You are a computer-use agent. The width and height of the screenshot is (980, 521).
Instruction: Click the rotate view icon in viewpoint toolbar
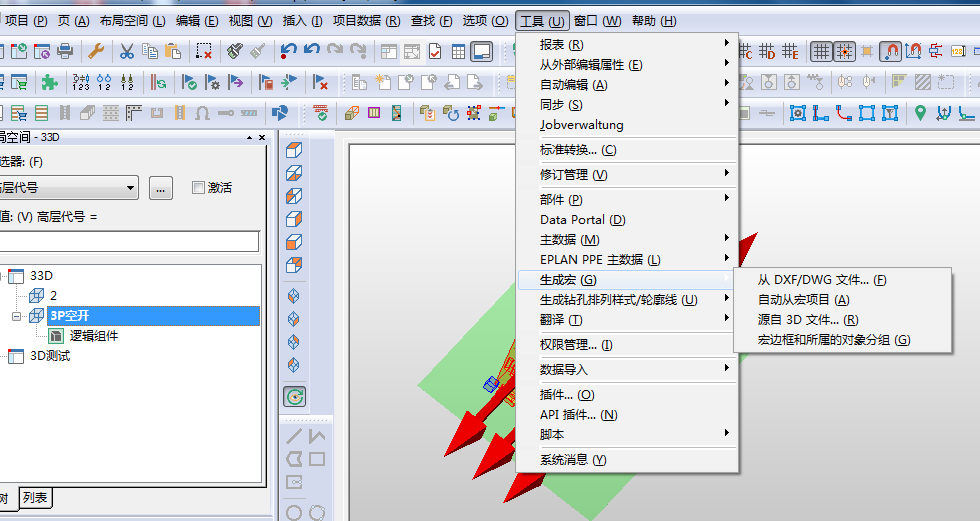coord(294,397)
